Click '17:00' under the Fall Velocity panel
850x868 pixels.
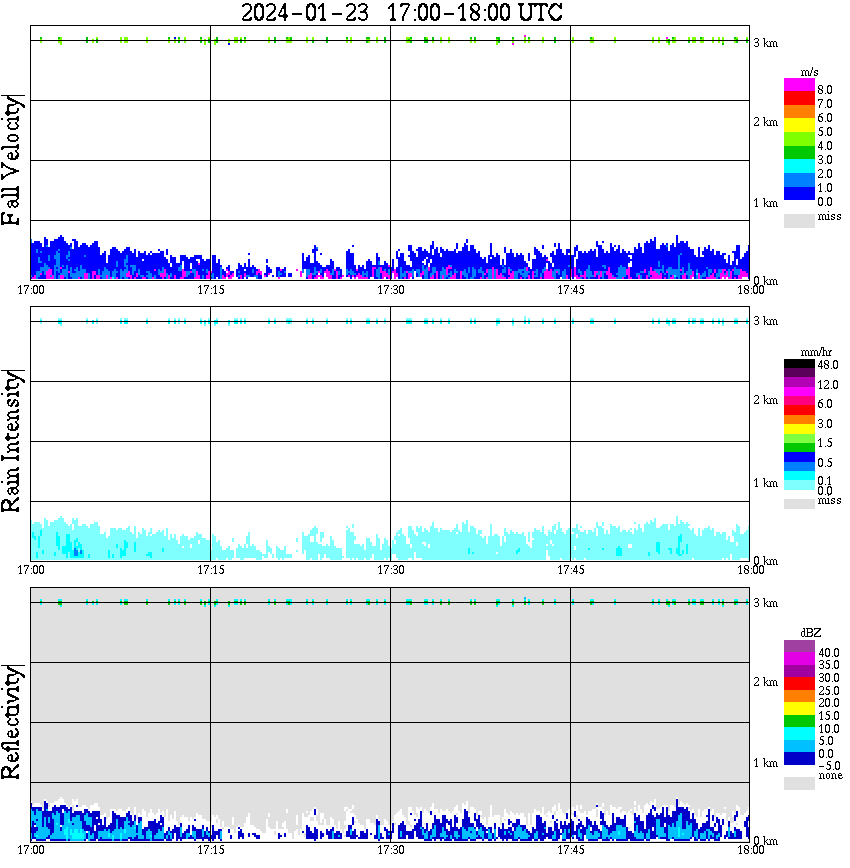point(31,290)
